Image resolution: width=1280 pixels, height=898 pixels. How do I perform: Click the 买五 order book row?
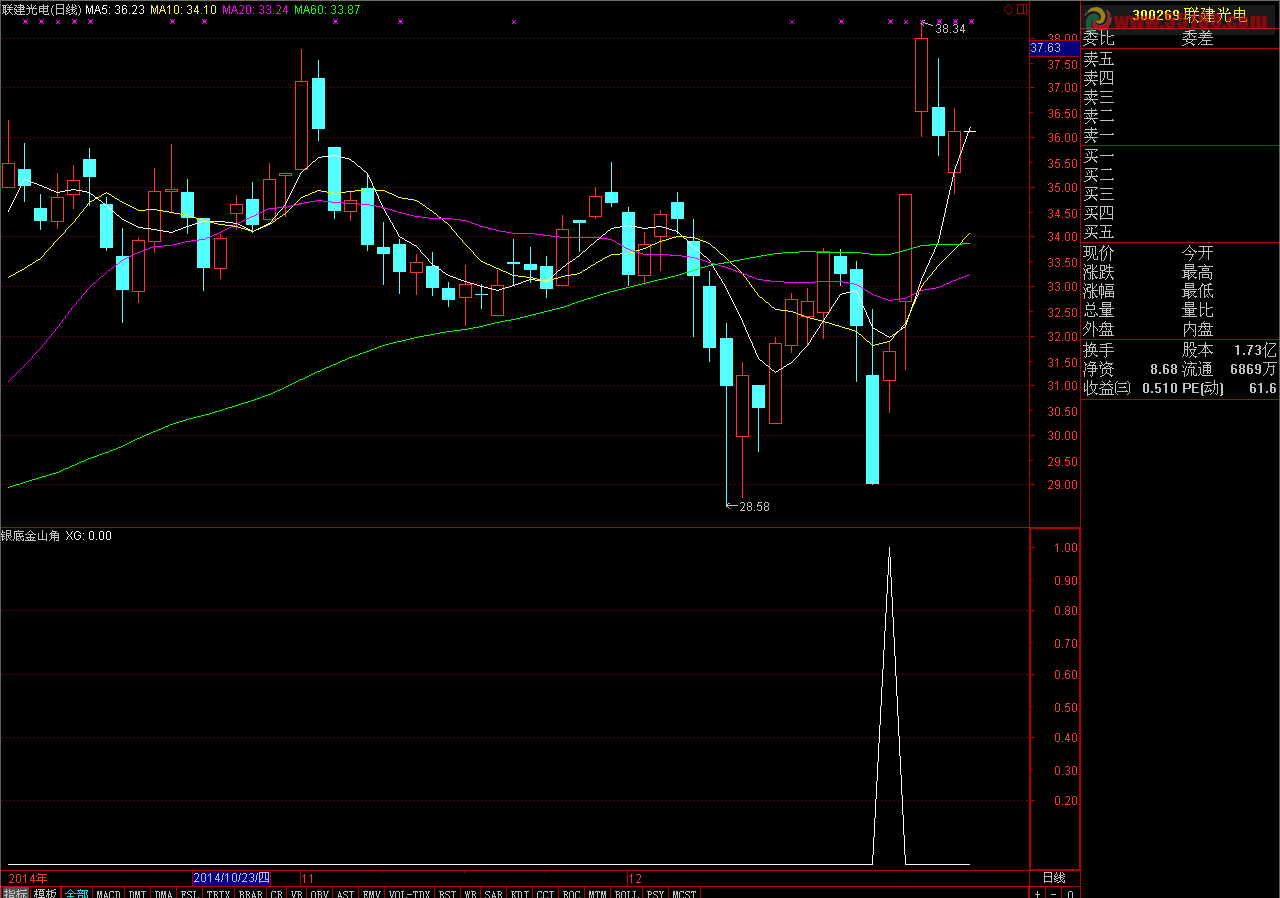(1180, 232)
